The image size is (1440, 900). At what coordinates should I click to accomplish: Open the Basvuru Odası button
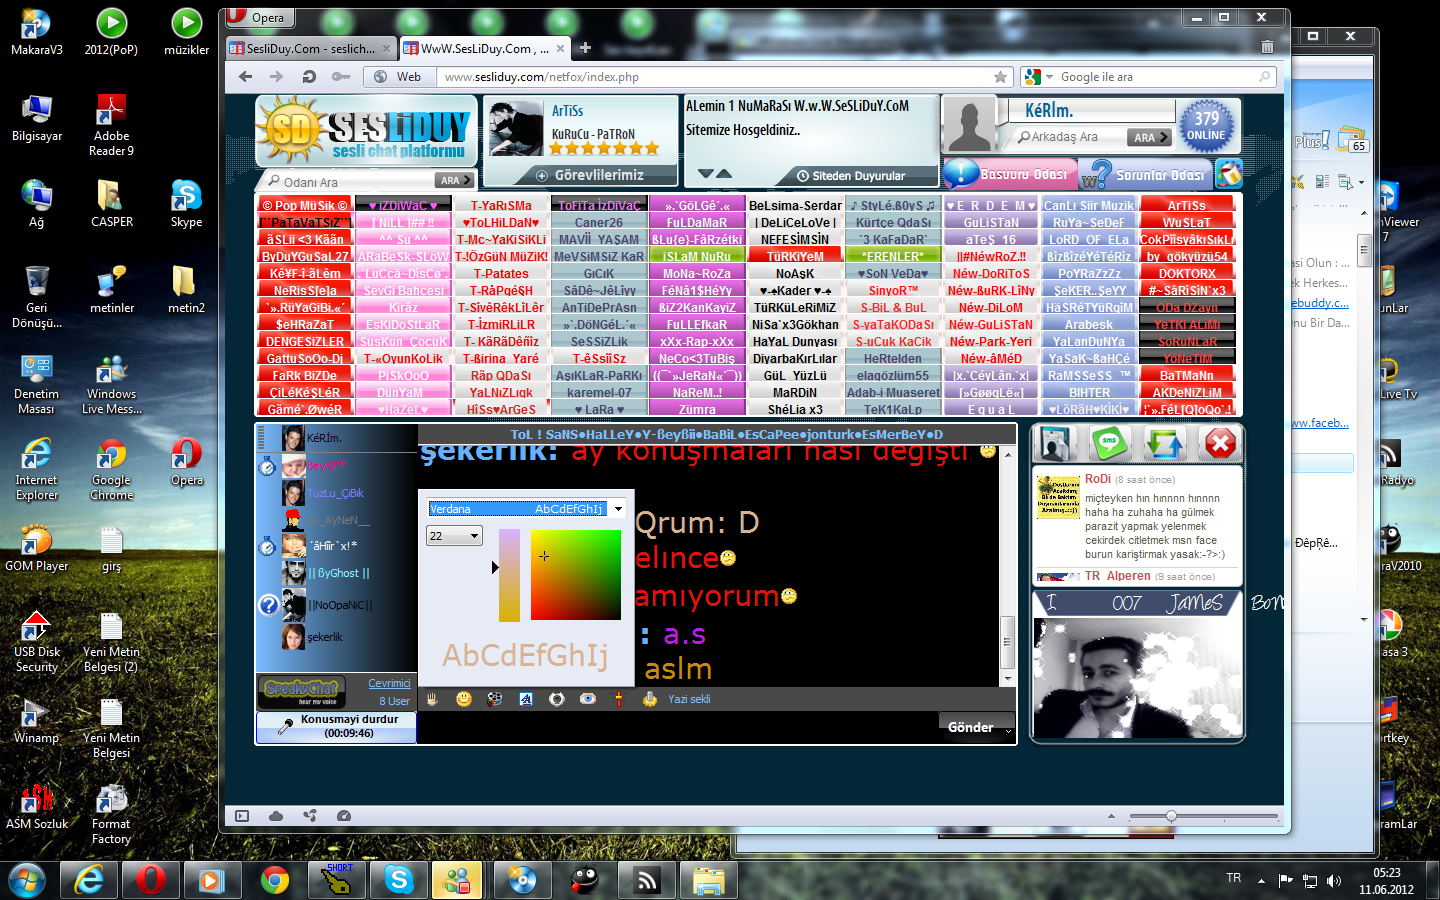pos(1010,174)
